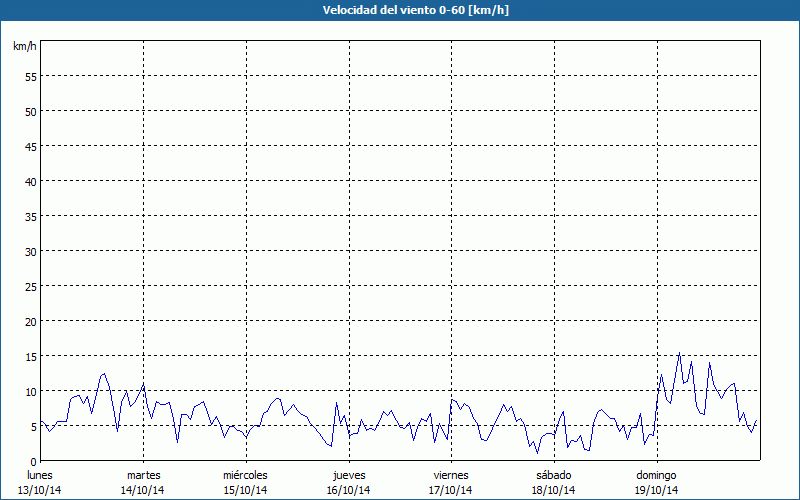Select the 'viernes' day label
This screenshot has height=500, width=800.
(451, 475)
